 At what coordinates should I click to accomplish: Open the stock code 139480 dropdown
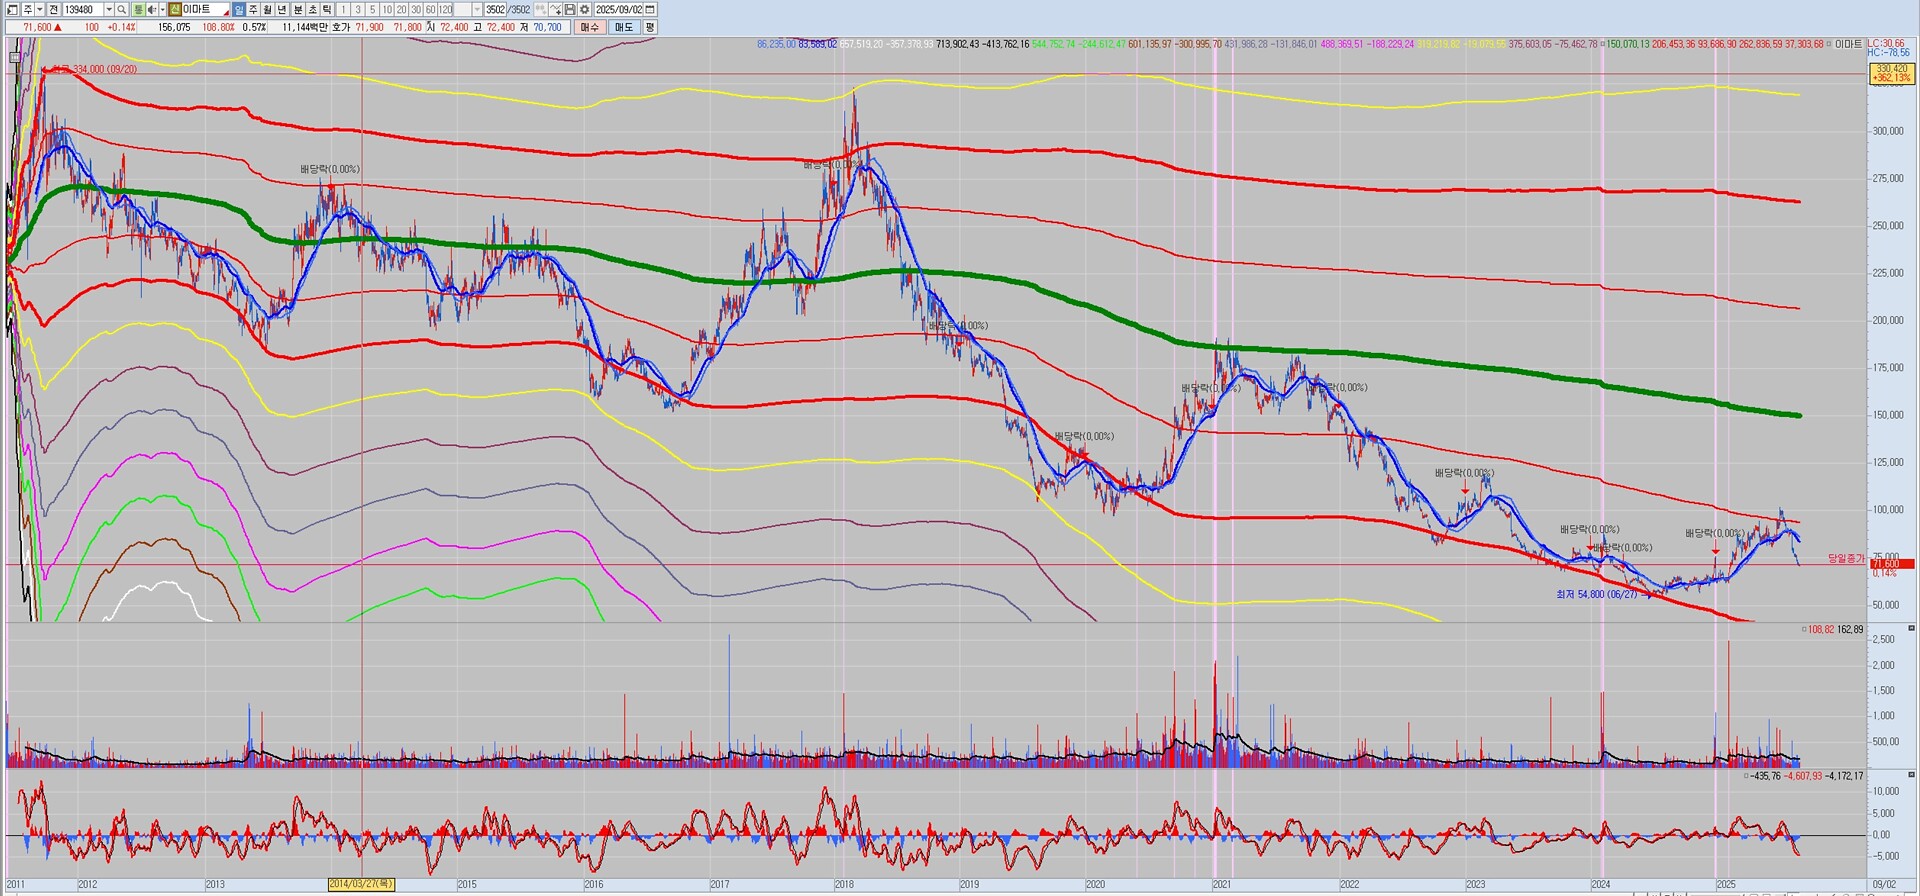tap(108, 10)
